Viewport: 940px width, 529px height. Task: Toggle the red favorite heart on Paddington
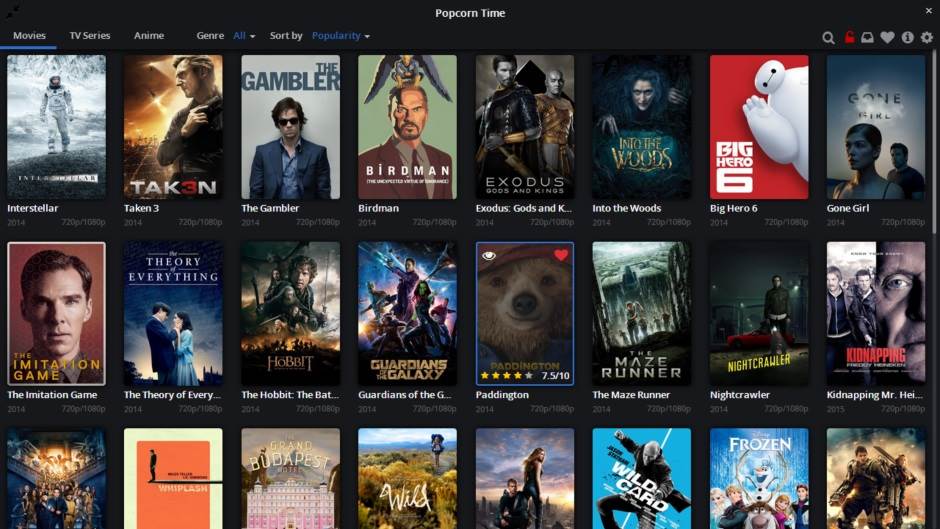point(560,256)
